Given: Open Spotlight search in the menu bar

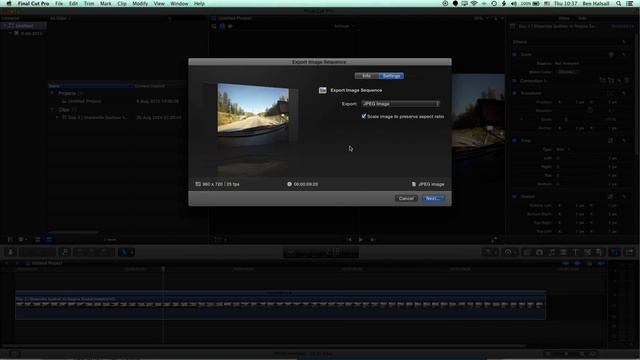Looking at the screenshot, I should (x=619, y=3).
